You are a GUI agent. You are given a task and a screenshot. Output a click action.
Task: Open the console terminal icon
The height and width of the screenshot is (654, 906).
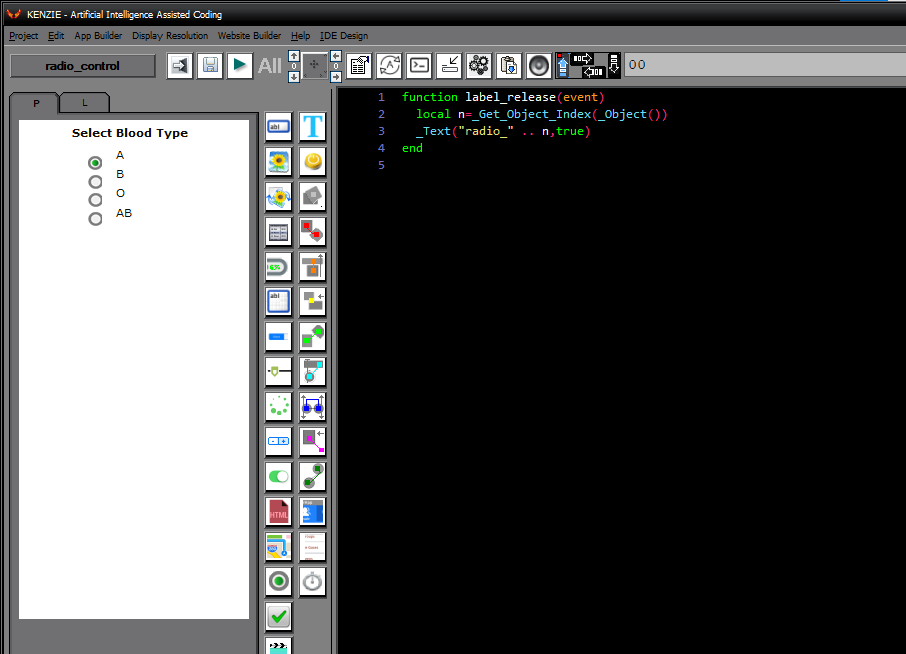tap(419, 65)
